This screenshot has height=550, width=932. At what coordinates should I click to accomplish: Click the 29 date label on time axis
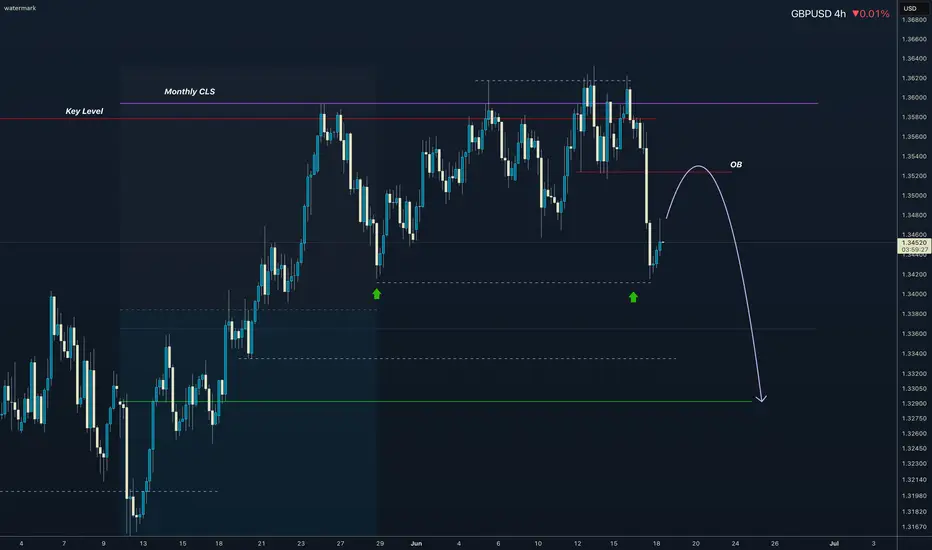click(x=380, y=543)
